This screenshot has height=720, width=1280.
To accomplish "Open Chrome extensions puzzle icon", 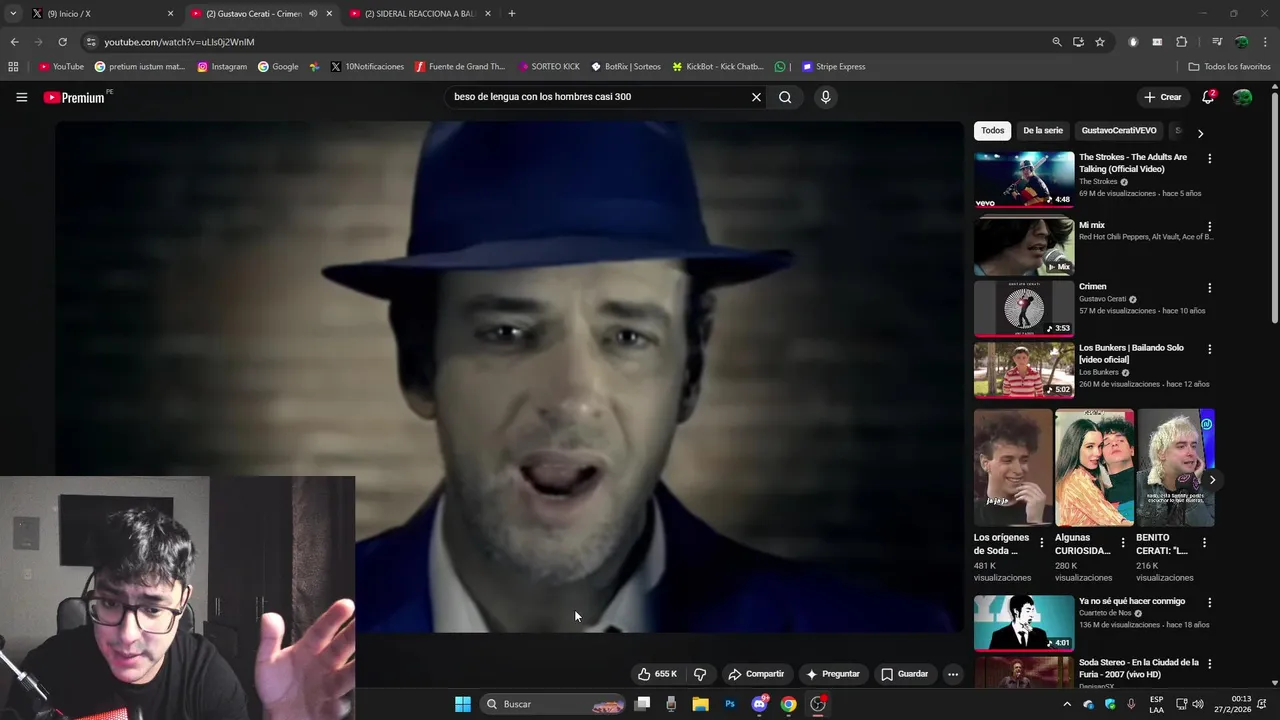I will tap(1182, 42).
